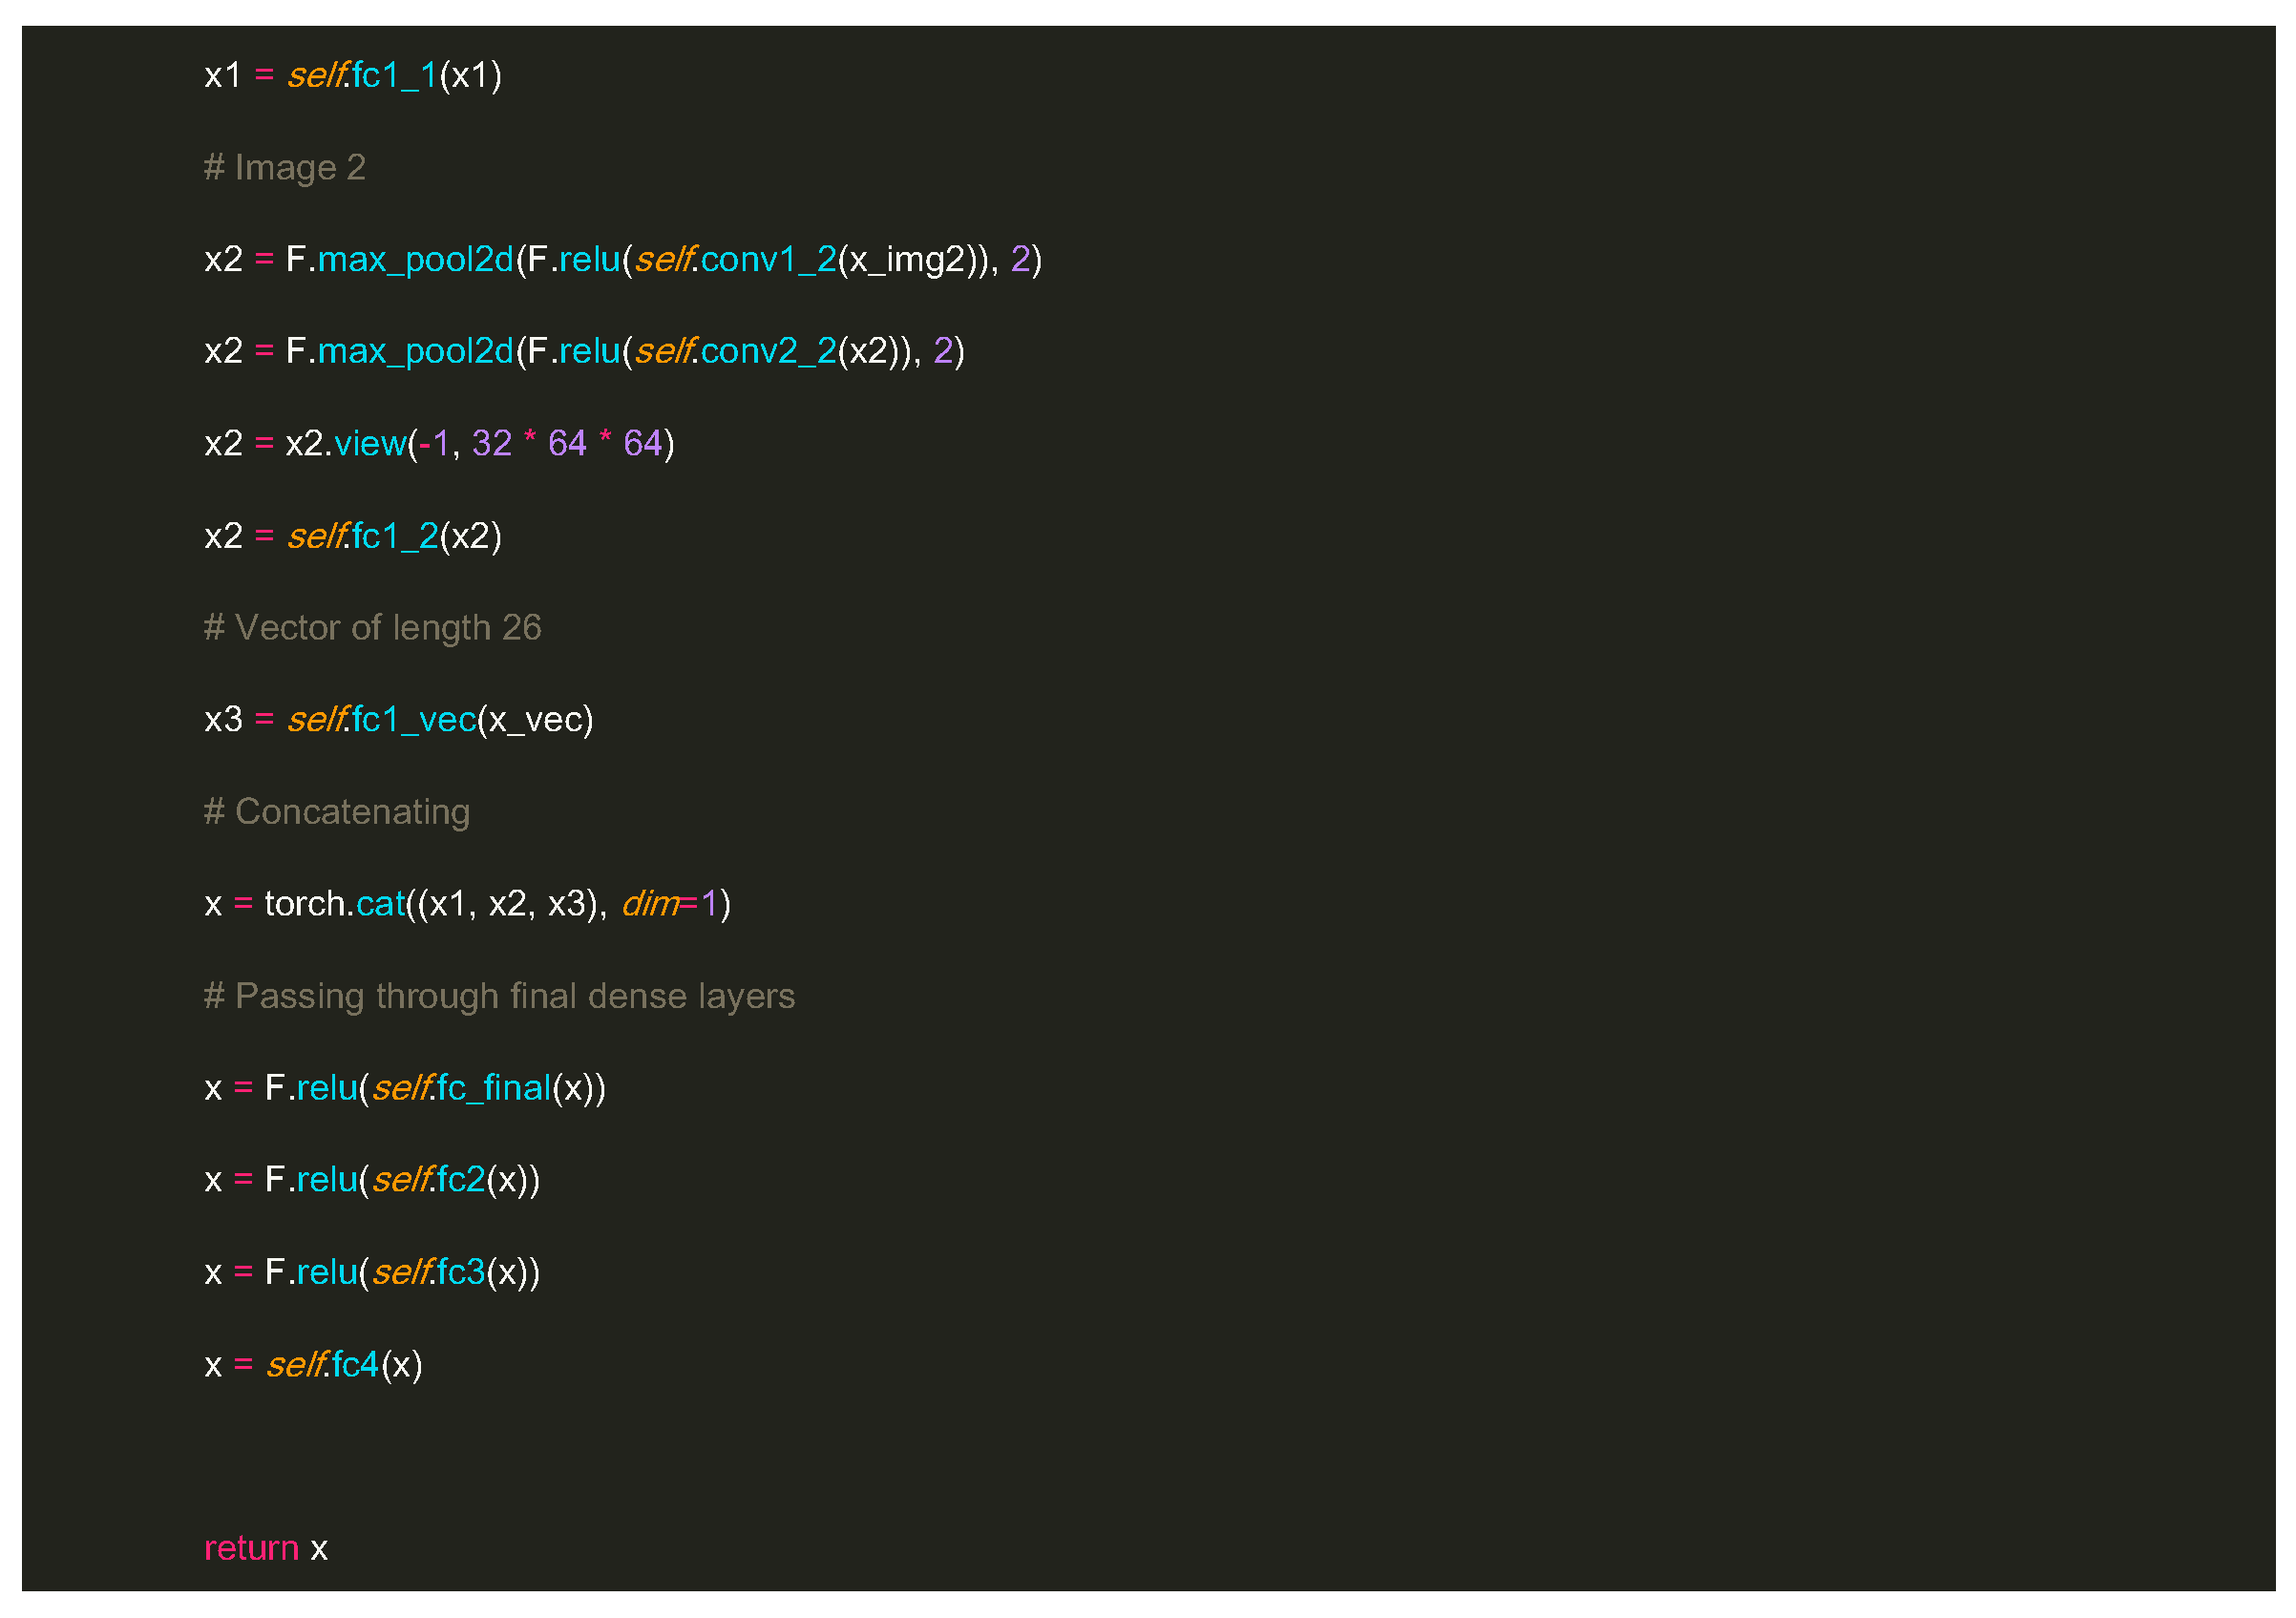The width and height of the screenshot is (2296, 1618).
Task: Click fc1_1 on the first line
Action: coord(395,75)
